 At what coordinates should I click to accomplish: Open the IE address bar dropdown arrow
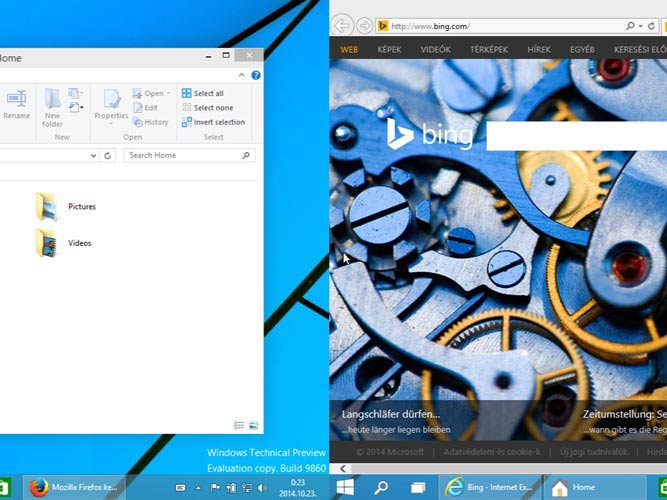640,26
